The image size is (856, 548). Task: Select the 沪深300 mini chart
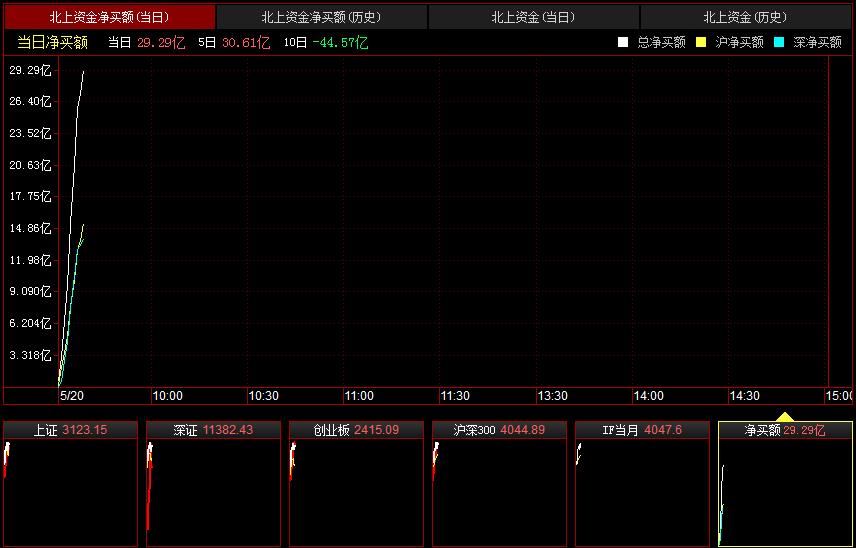[x=499, y=484]
